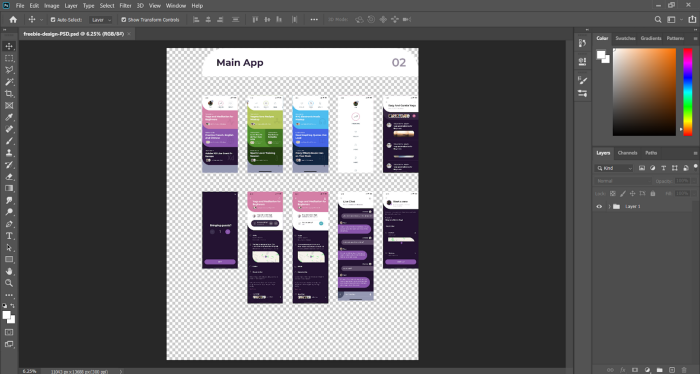700x374 pixels.
Task: Open the Filter menu
Action: (125, 6)
